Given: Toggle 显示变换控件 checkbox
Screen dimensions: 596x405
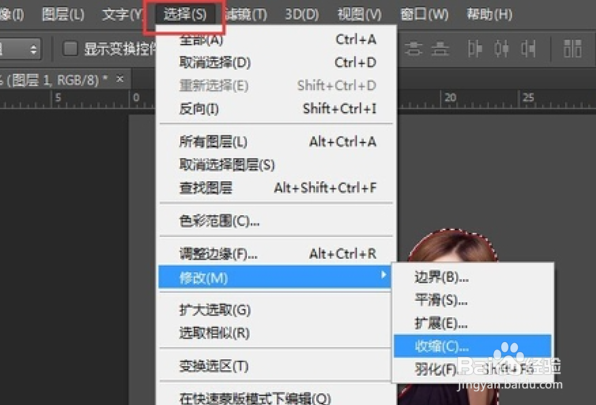Looking at the screenshot, I should pyautogui.click(x=70, y=49).
